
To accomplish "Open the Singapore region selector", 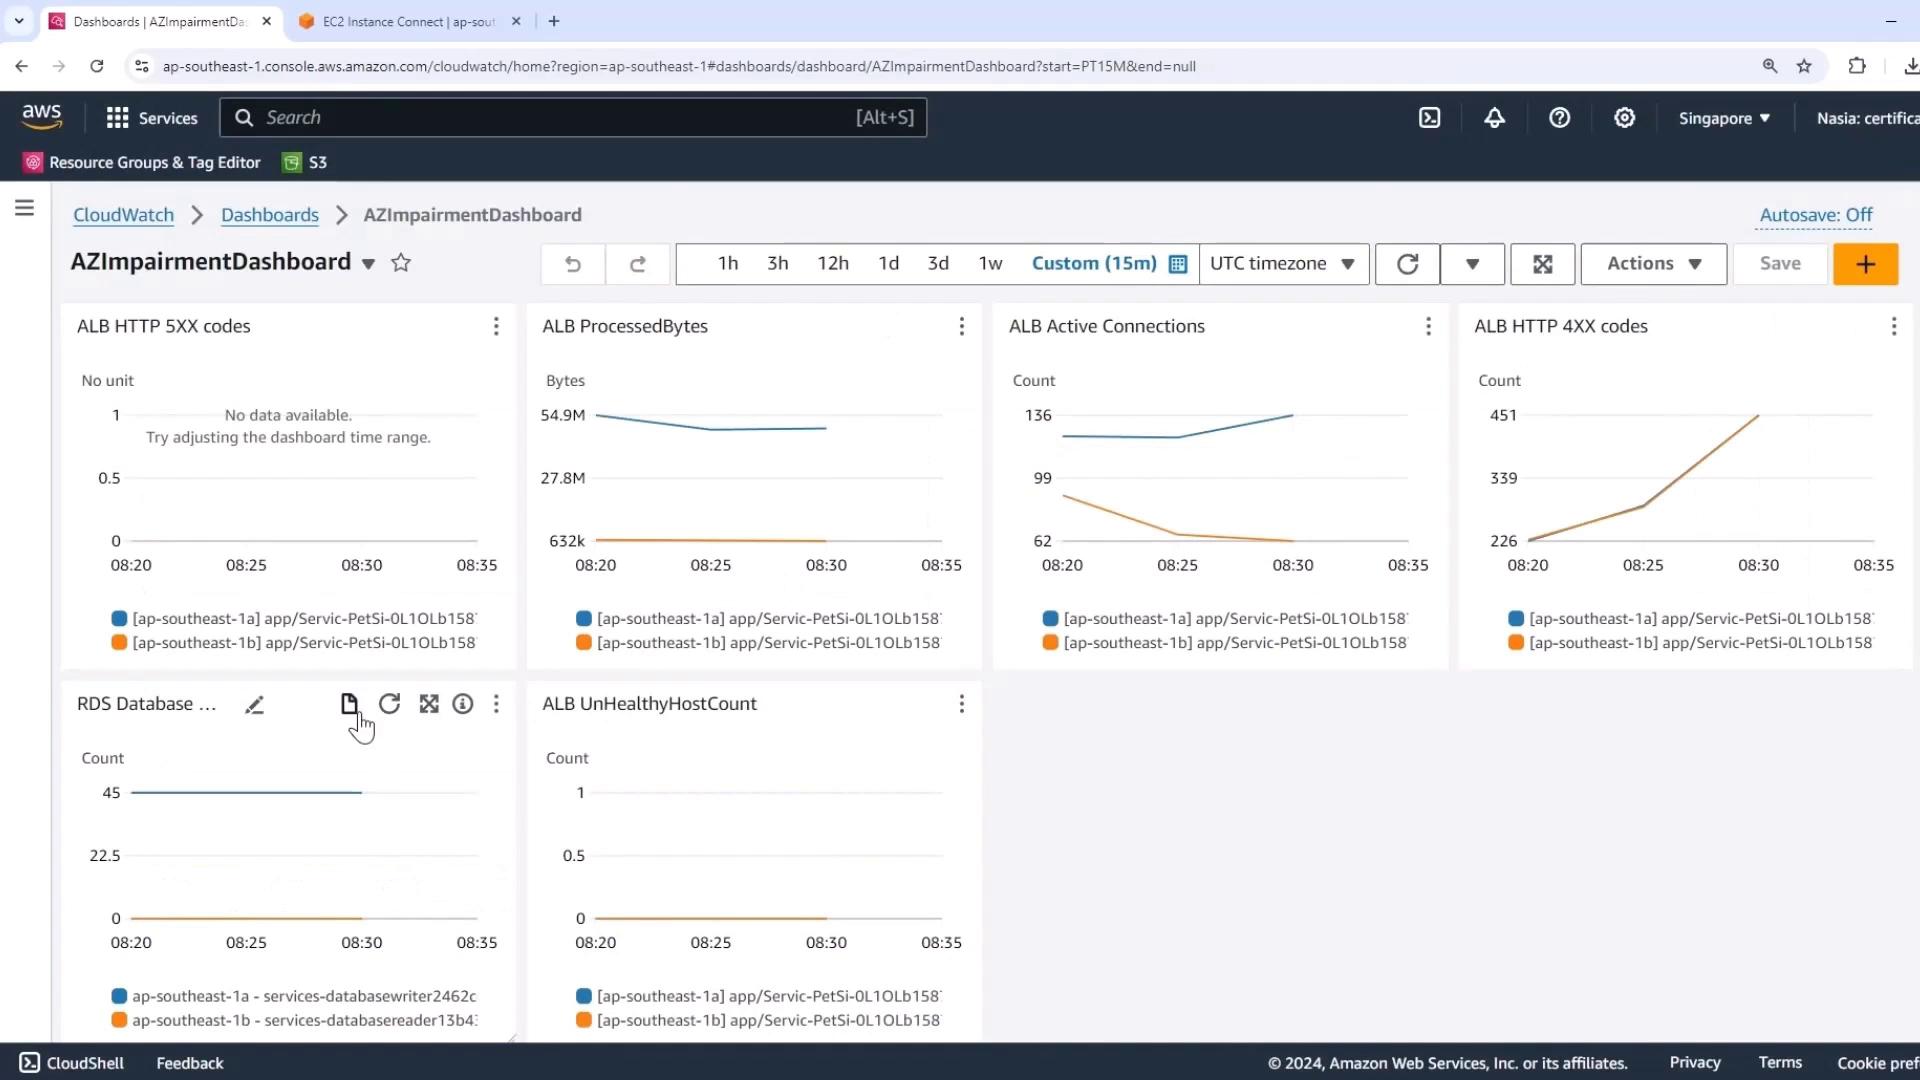I will point(1724,118).
